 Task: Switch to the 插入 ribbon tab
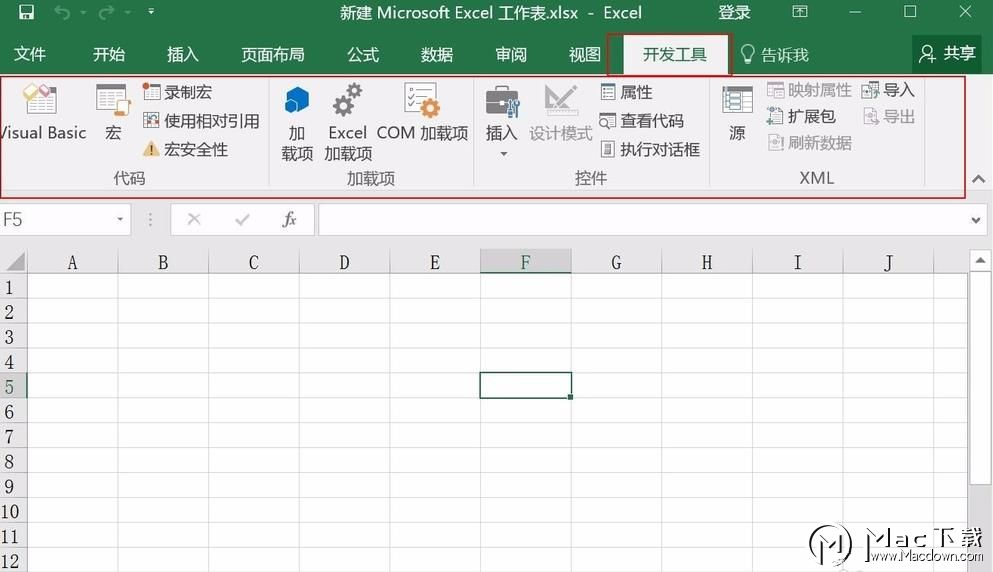(x=182, y=54)
